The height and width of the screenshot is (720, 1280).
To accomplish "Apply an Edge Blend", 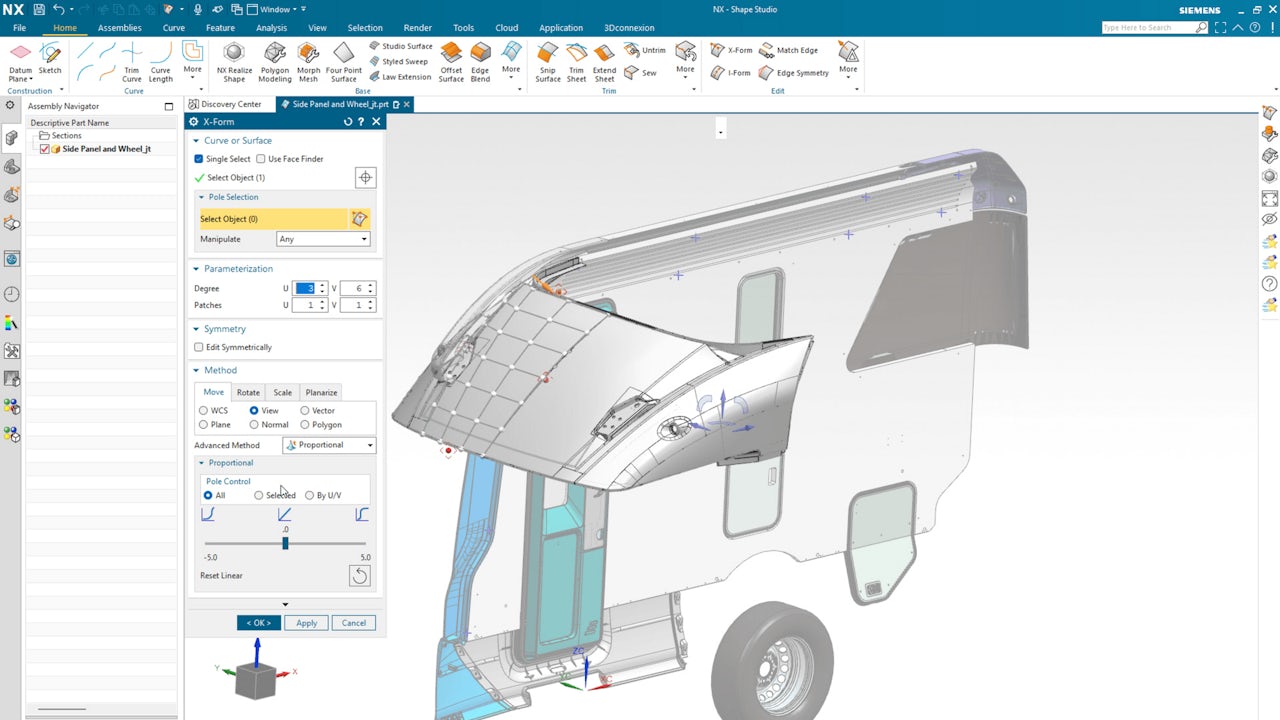I will pos(479,60).
